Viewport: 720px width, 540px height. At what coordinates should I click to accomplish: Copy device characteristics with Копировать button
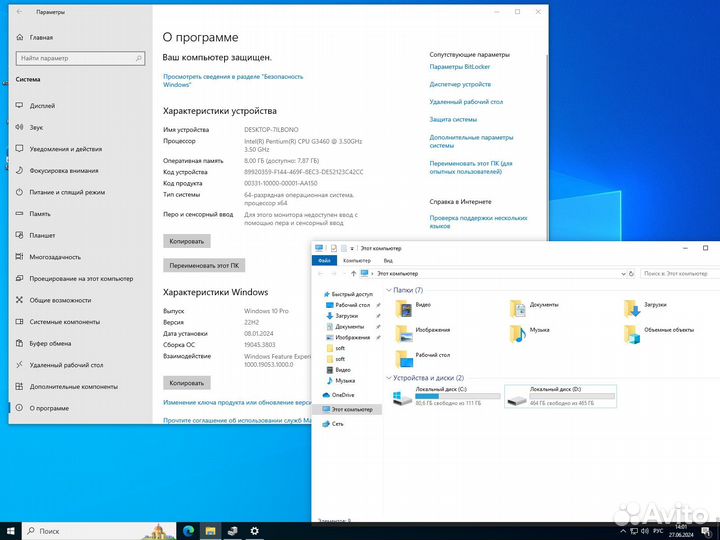coord(186,241)
